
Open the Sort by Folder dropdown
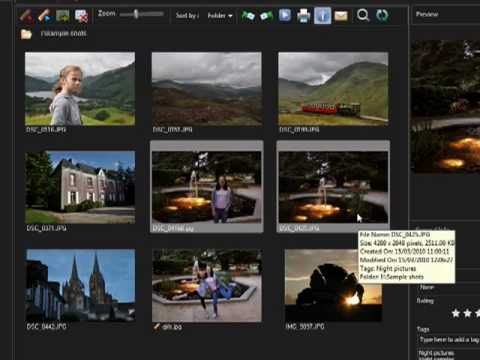[220, 16]
